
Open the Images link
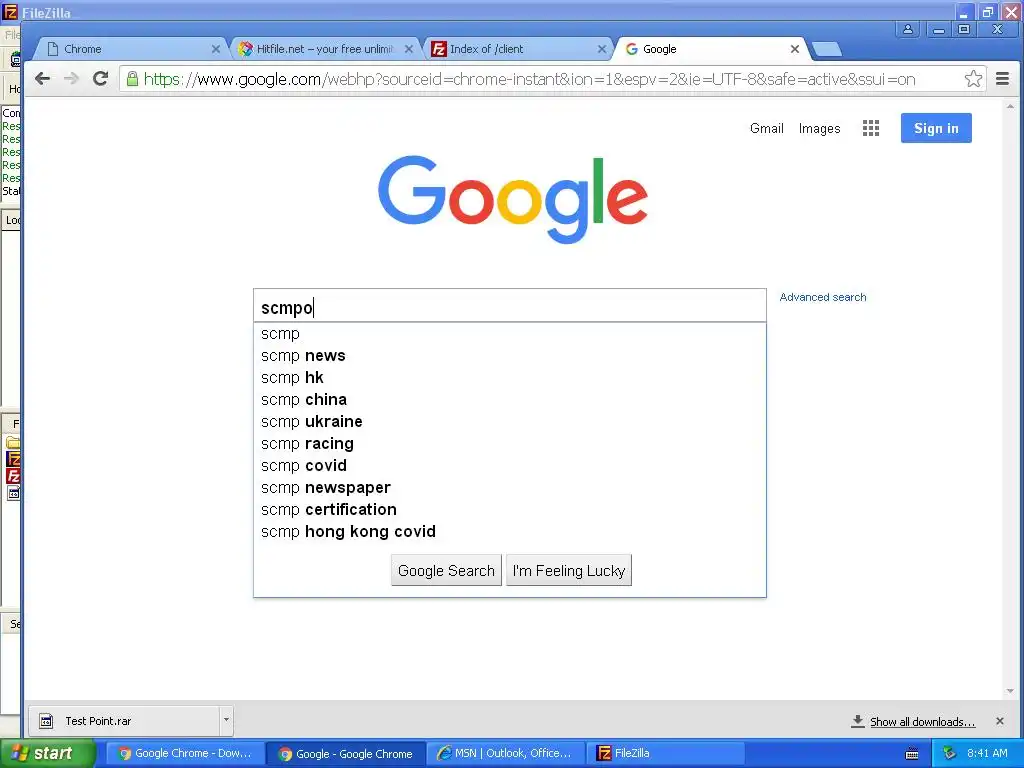click(819, 129)
